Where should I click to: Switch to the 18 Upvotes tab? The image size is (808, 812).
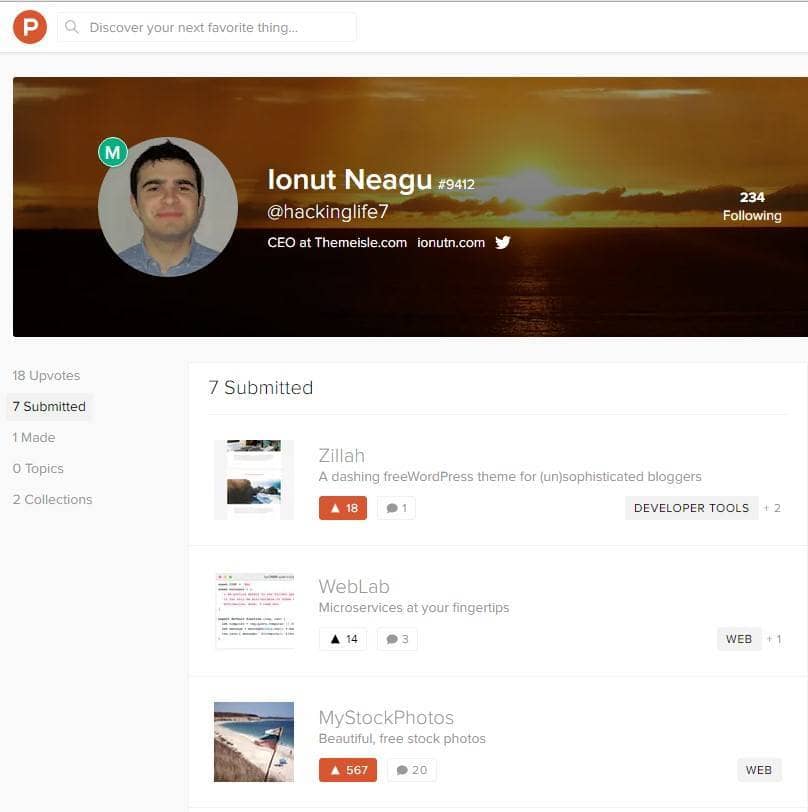pos(46,375)
